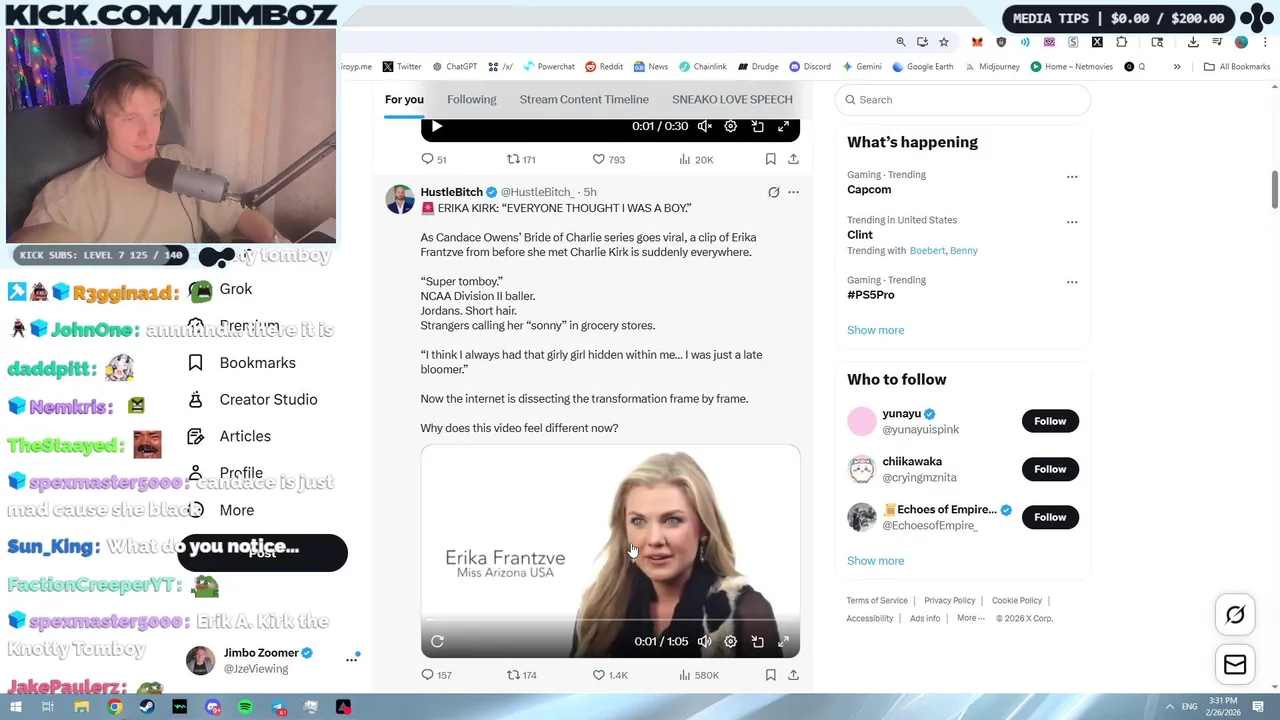Open account menu next to Jimbo Zoomer
This screenshot has width=1280, height=720.
coord(351,659)
